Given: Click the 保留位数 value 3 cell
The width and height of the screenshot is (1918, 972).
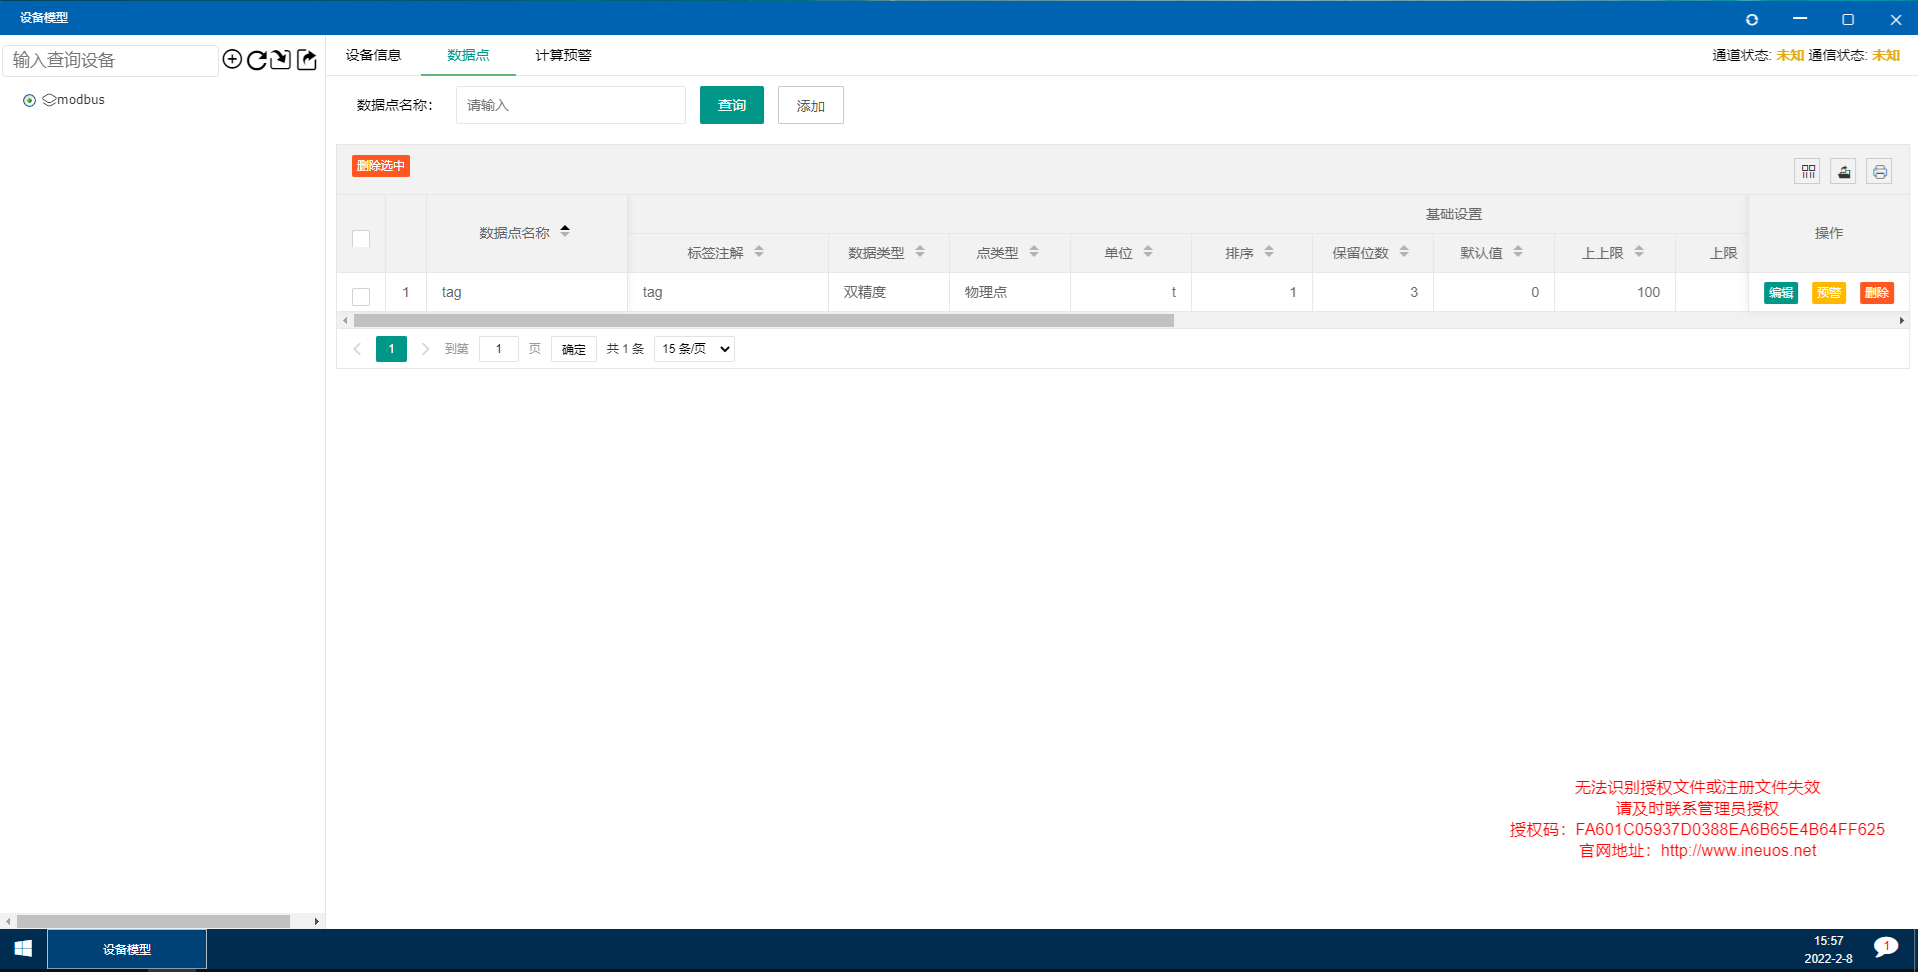Looking at the screenshot, I should click(1373, 292).
